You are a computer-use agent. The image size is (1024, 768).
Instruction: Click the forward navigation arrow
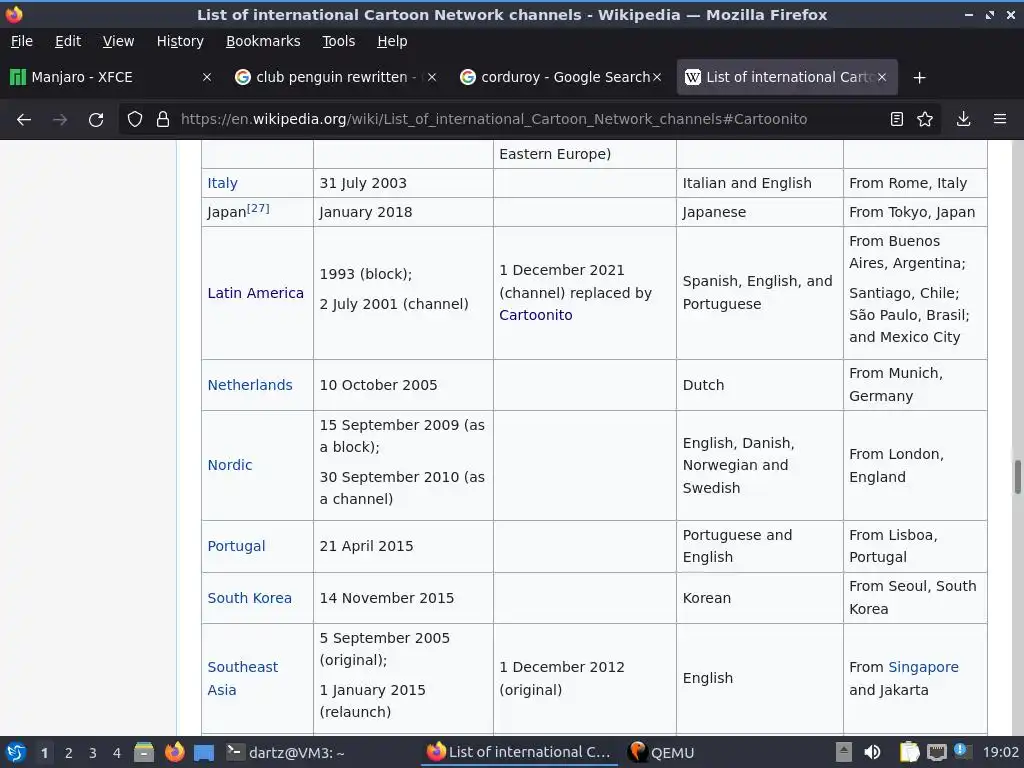coord(60,120)
